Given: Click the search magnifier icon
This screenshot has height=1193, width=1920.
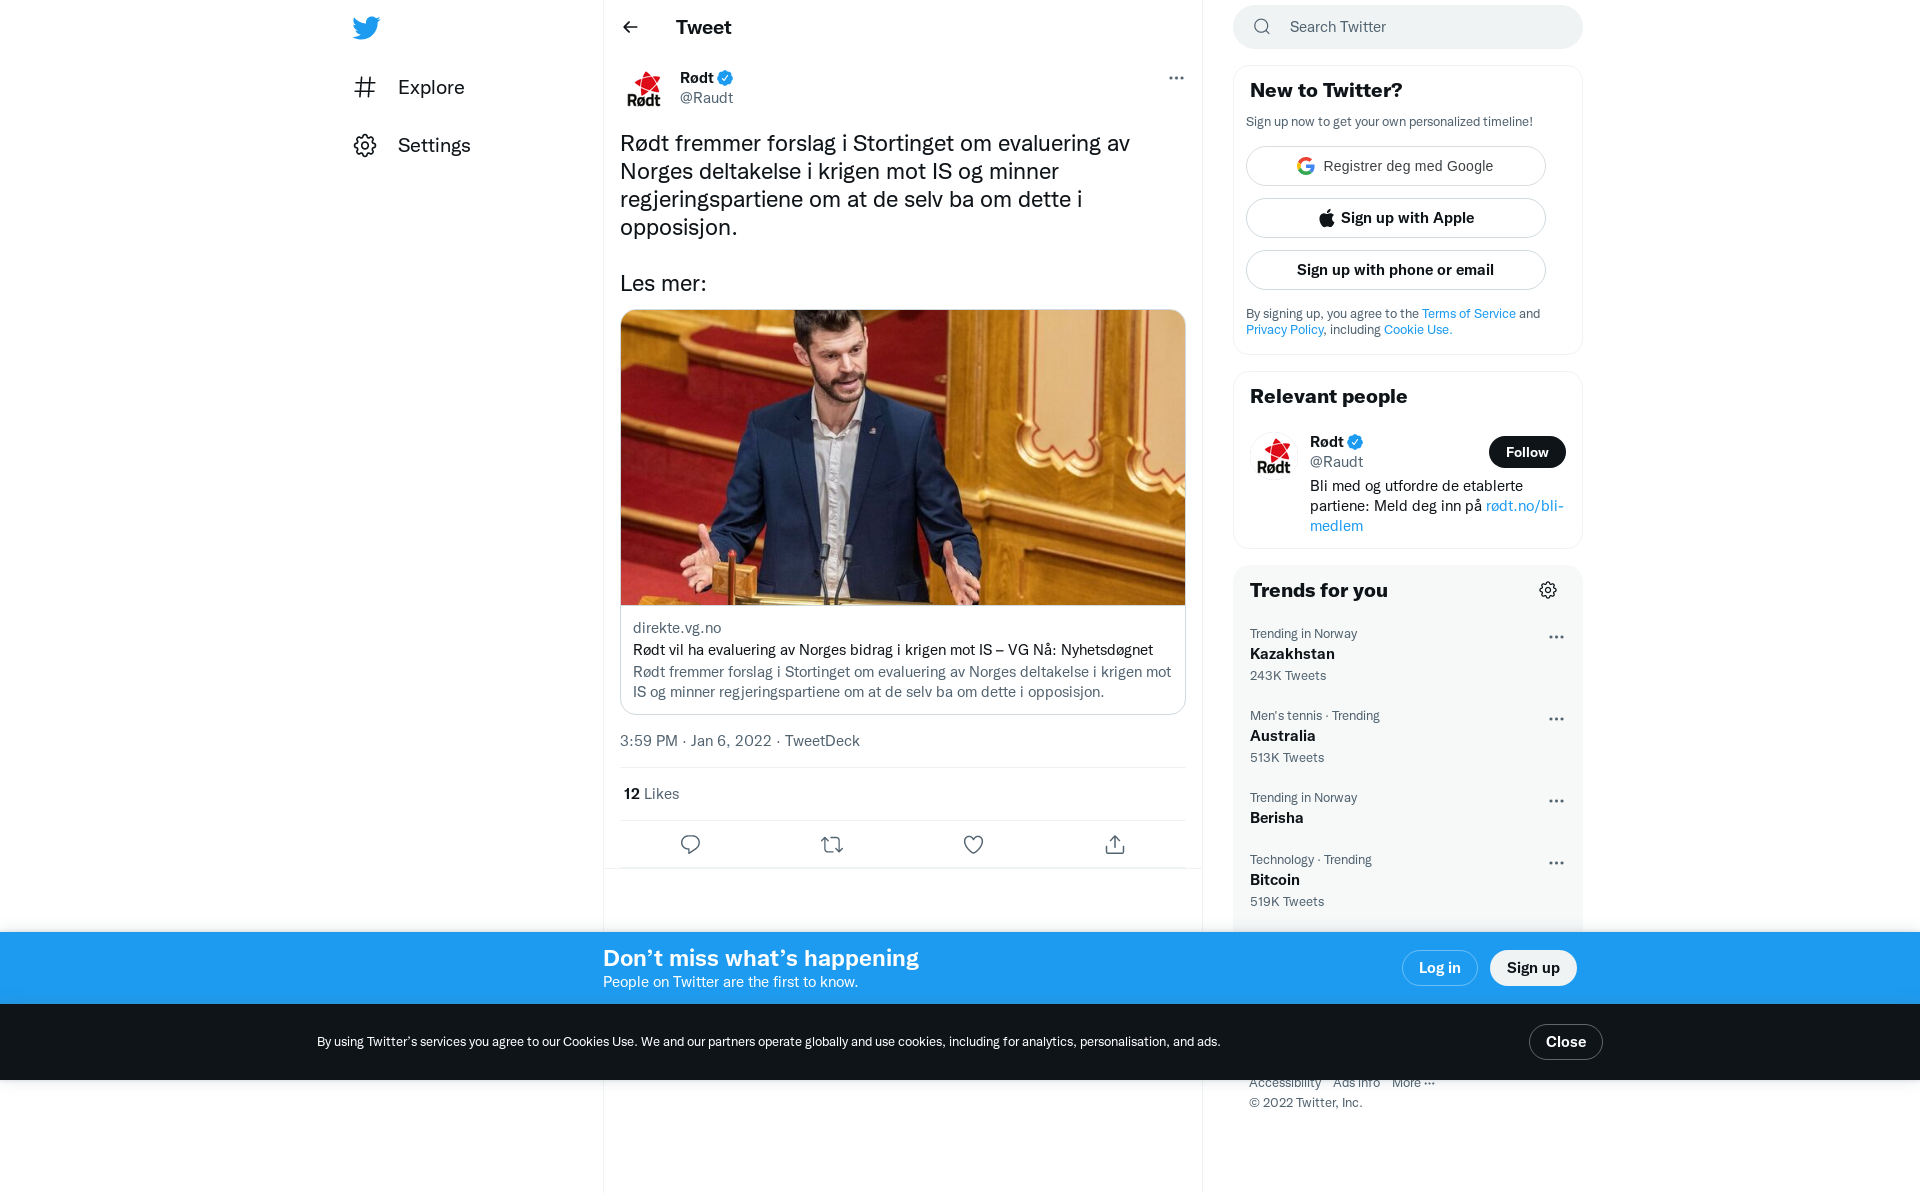Looking at the screenshot, I should pyautogui.click(x=1262, y=27).
